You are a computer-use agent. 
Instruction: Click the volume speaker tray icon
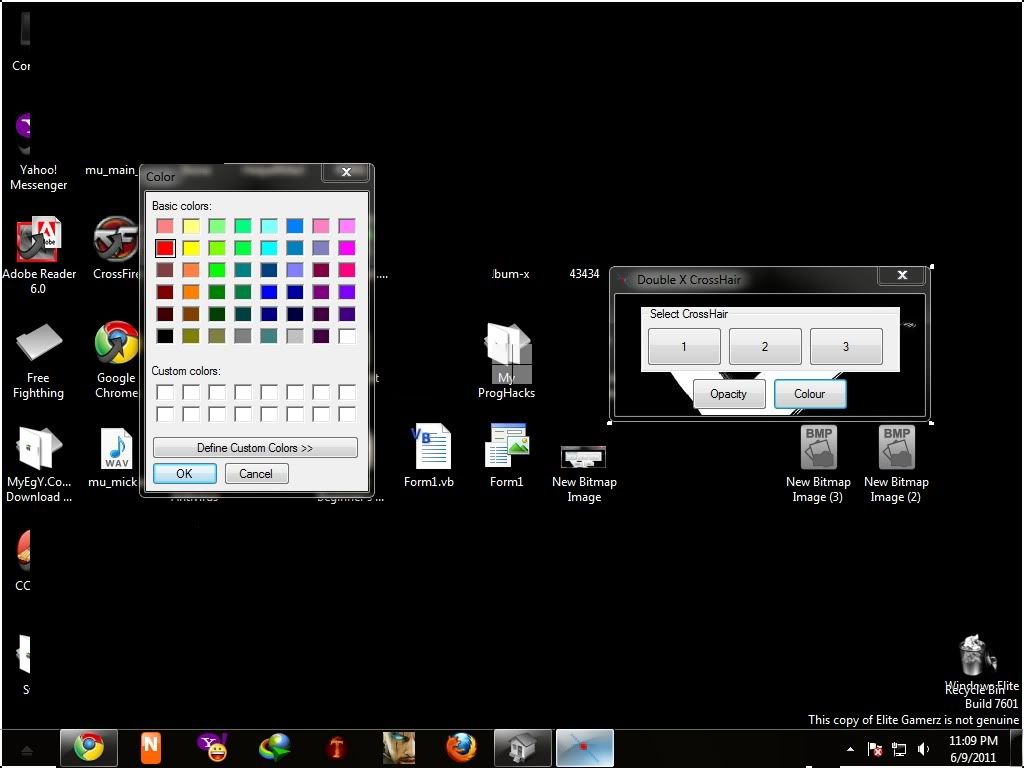click(923, 748)
